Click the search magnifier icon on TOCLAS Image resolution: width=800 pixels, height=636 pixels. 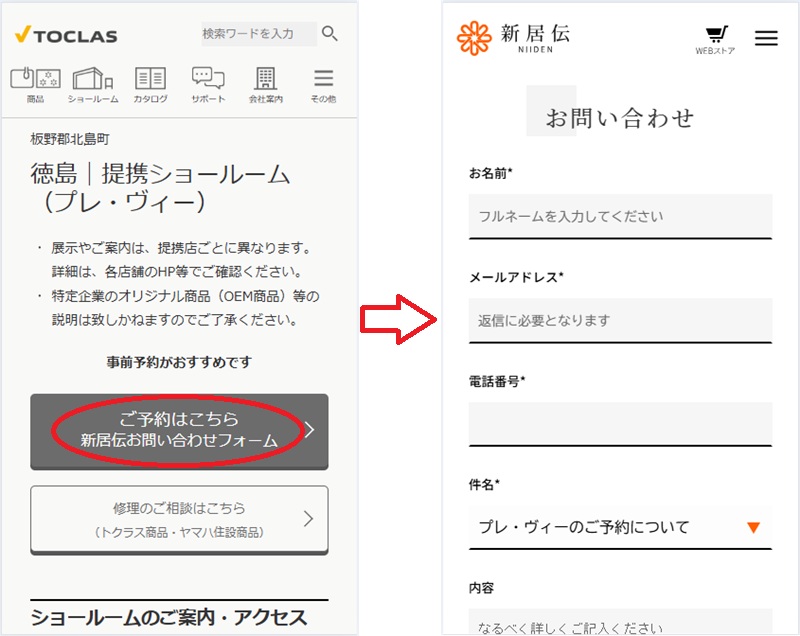tap(330, 34)
